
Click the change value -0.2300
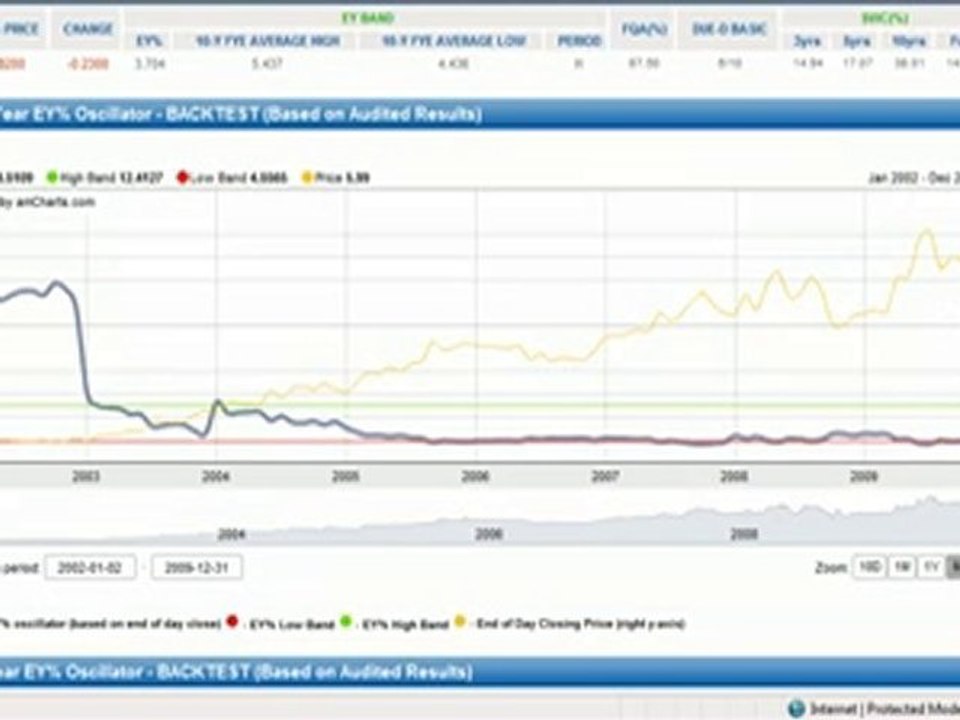click(x=88, y=64)
